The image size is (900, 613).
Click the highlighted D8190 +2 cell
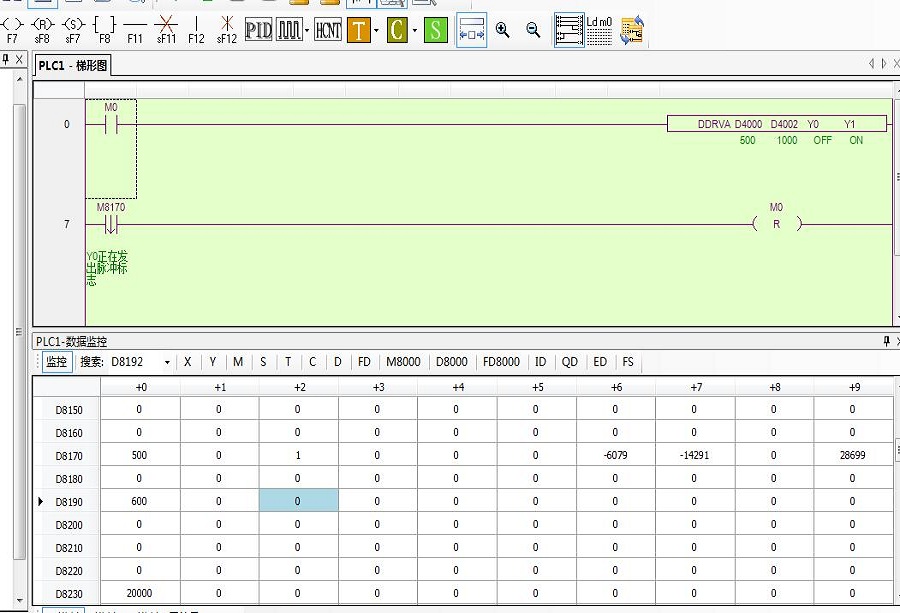[x=298, y=501]
